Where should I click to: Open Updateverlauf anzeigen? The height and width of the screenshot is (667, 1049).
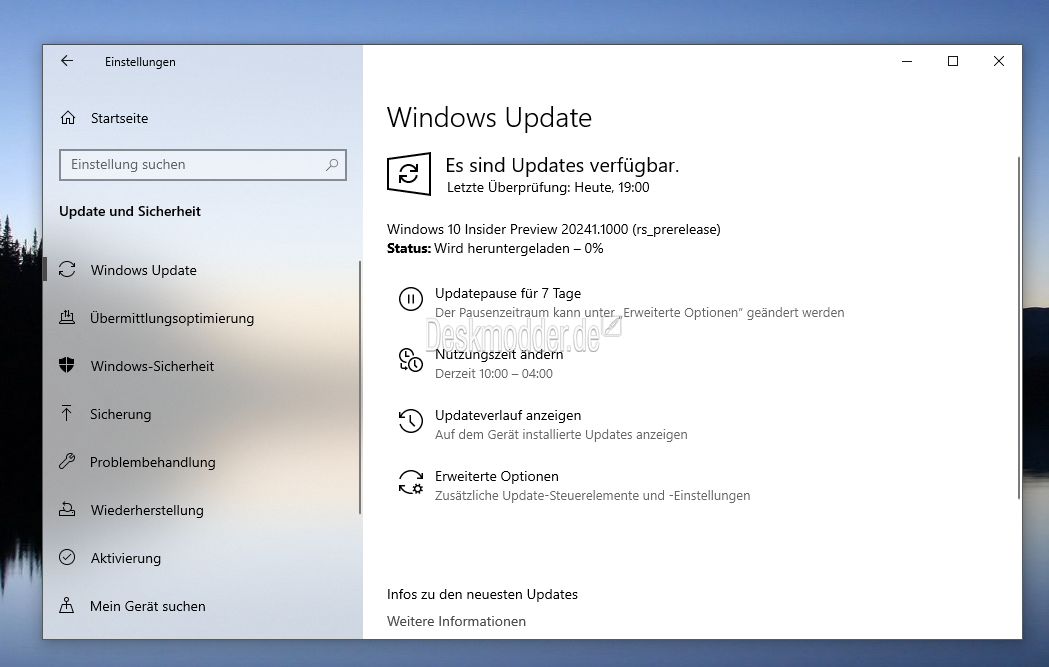pyautogui.click(x=508, y=415)
